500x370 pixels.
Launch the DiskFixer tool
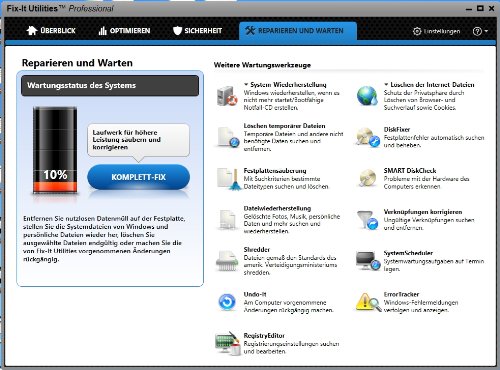coord(397,129)
